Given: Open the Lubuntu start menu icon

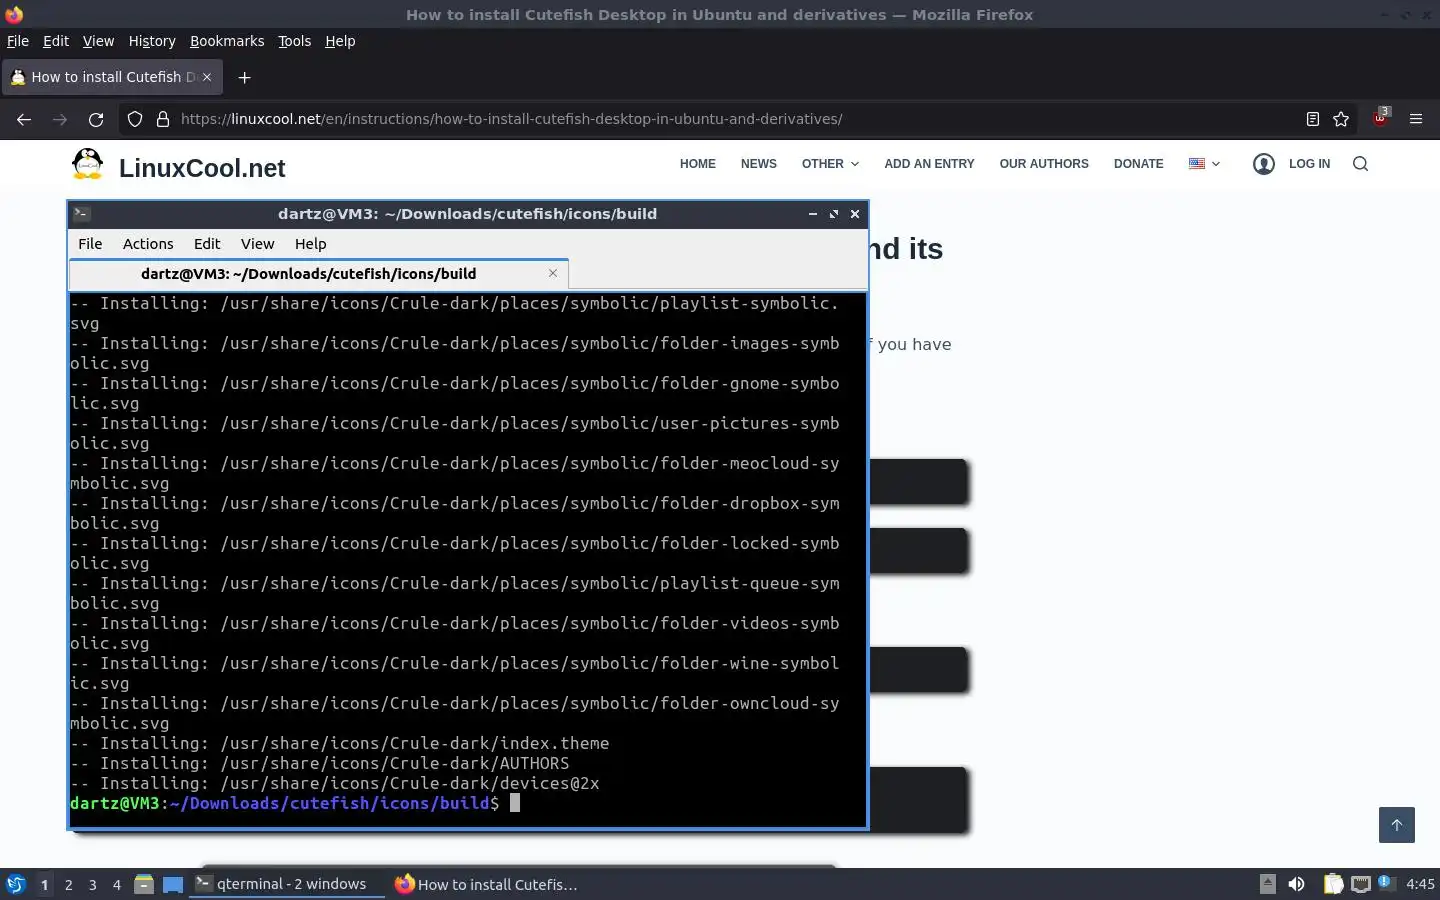Looking at the screenshot, I should 16,884.
